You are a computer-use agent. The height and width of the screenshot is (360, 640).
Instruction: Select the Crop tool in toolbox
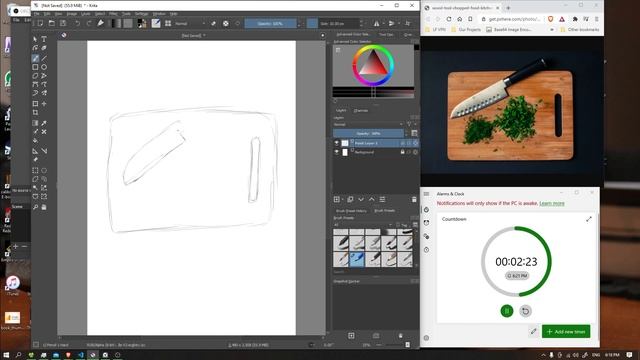36,113
